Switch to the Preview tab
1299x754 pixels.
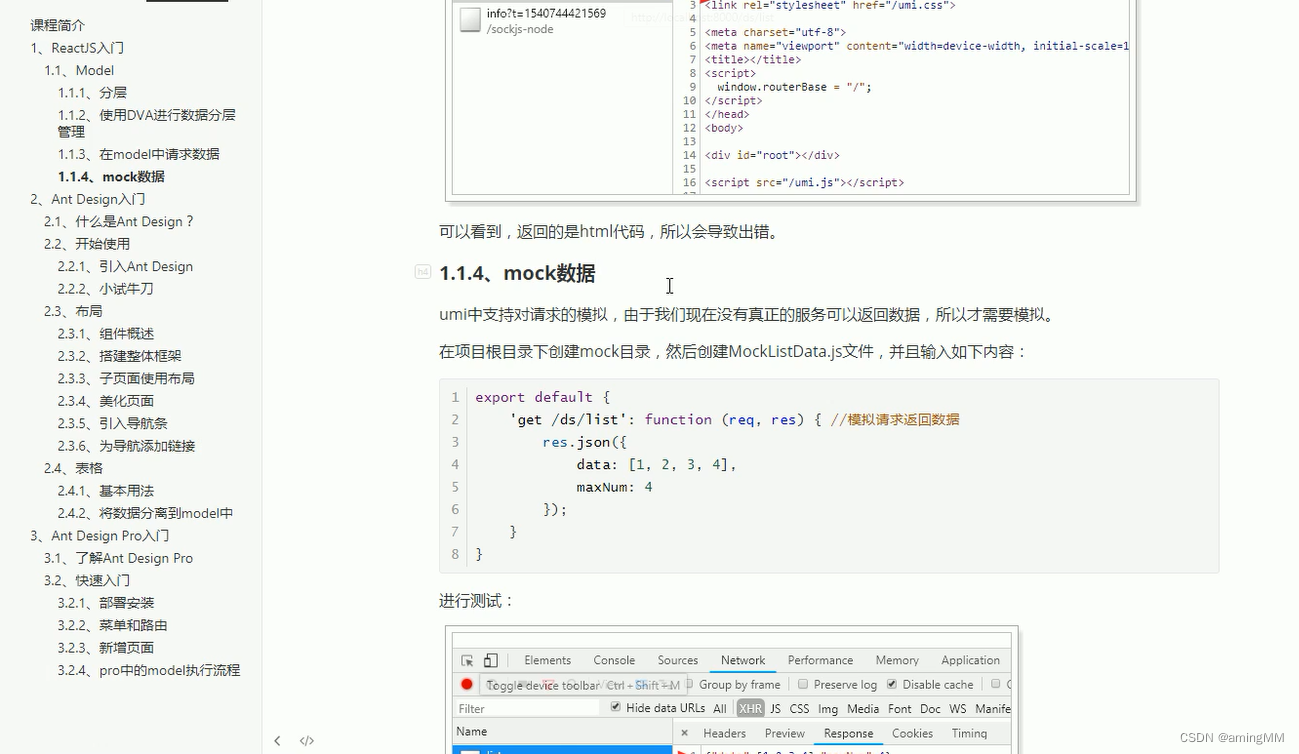tap(785, 733)
